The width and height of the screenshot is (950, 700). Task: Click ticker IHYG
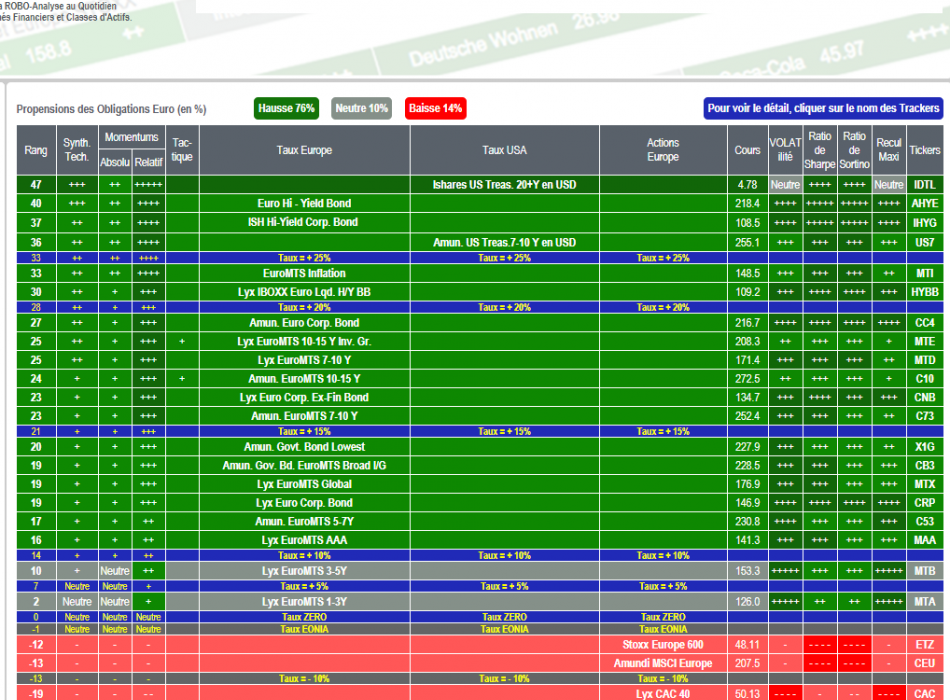[925, 223]
